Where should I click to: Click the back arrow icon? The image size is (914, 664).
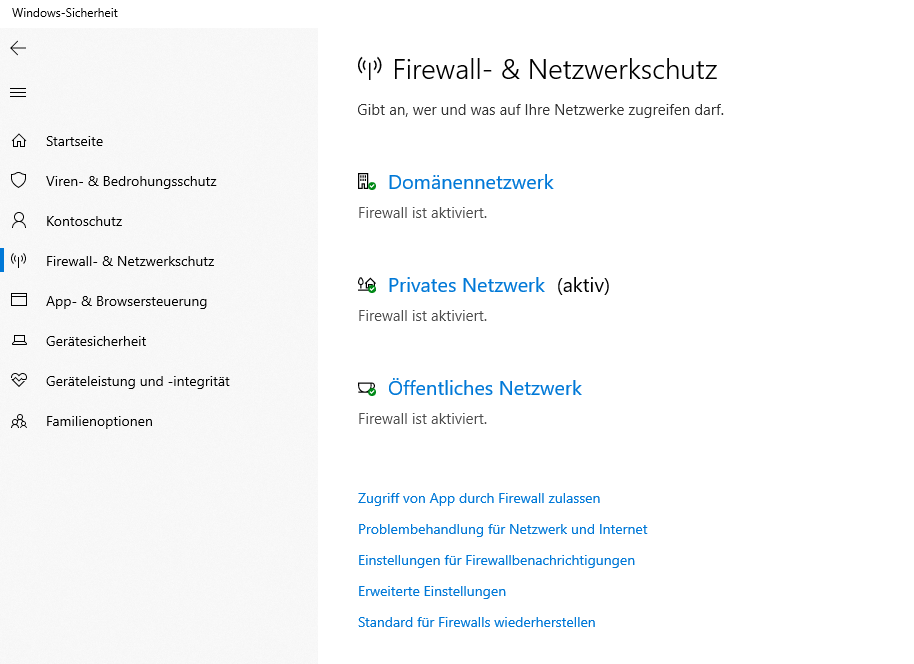pos(18,48)
